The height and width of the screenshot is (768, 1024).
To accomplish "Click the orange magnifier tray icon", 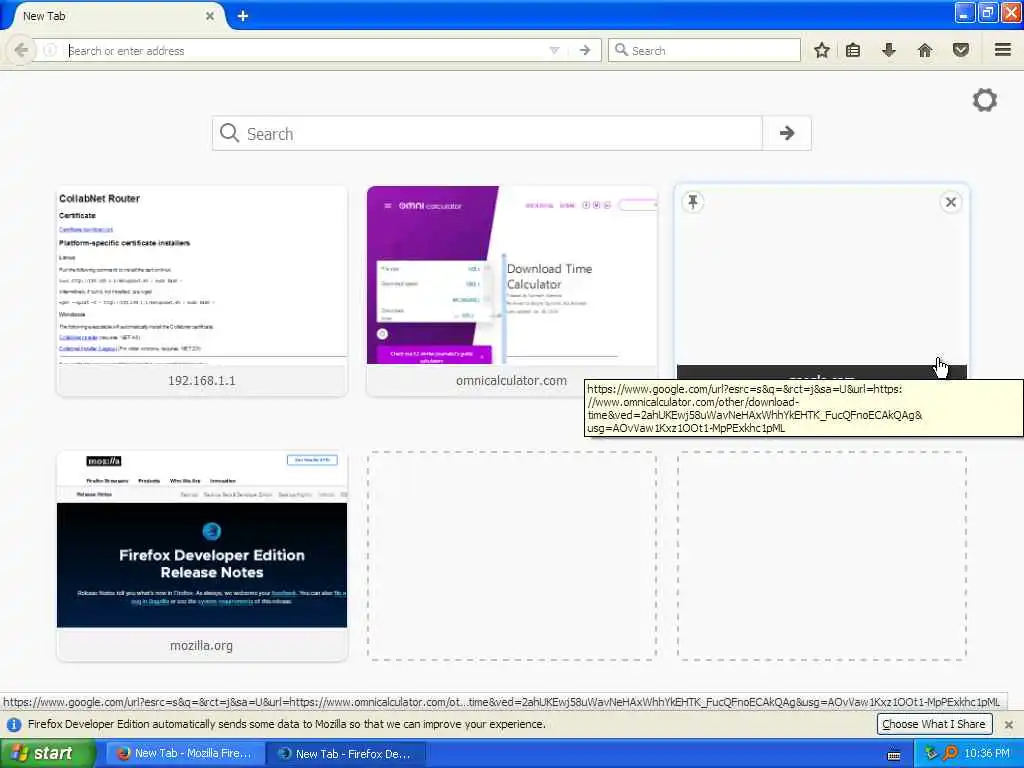I will [x=950, y=754].
